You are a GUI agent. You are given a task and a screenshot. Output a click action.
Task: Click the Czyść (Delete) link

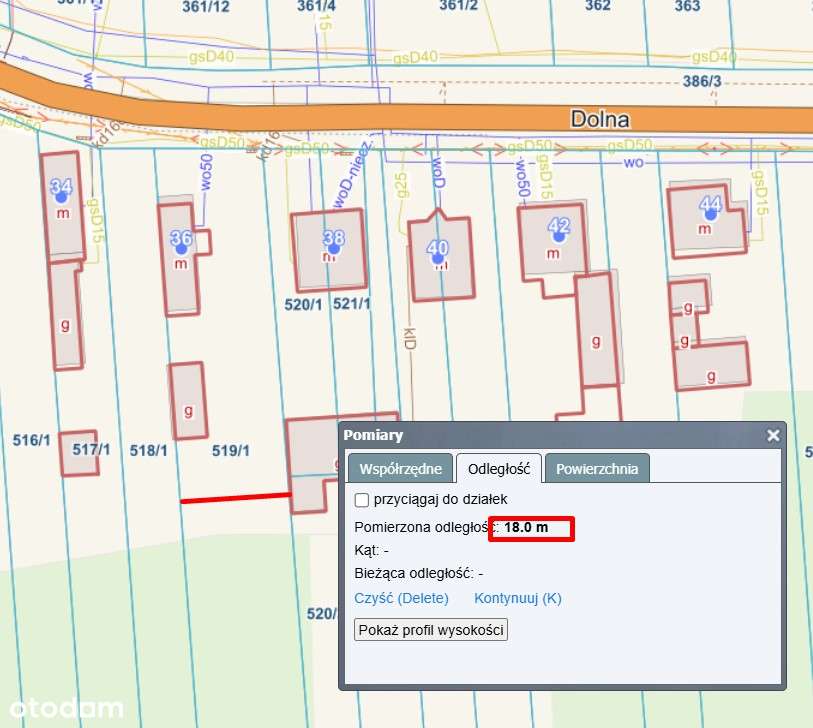tap(401, 598)
